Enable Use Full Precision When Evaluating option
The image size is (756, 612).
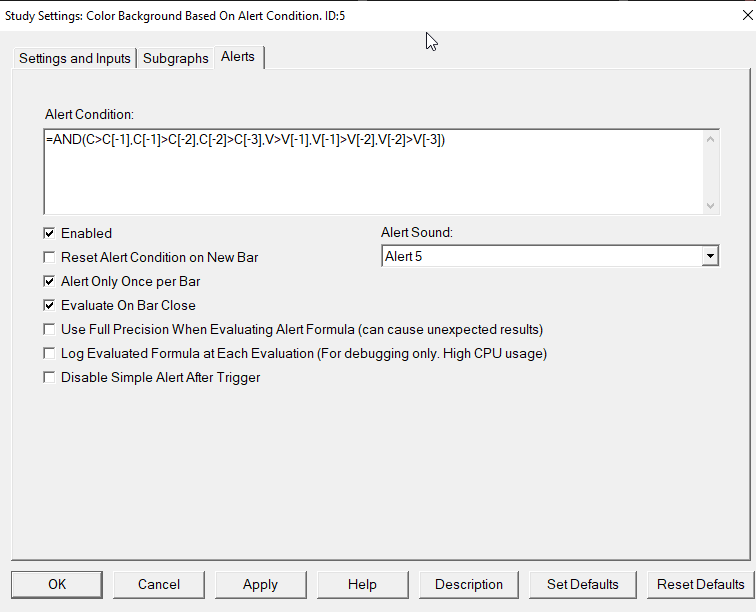tap(49, 329)
